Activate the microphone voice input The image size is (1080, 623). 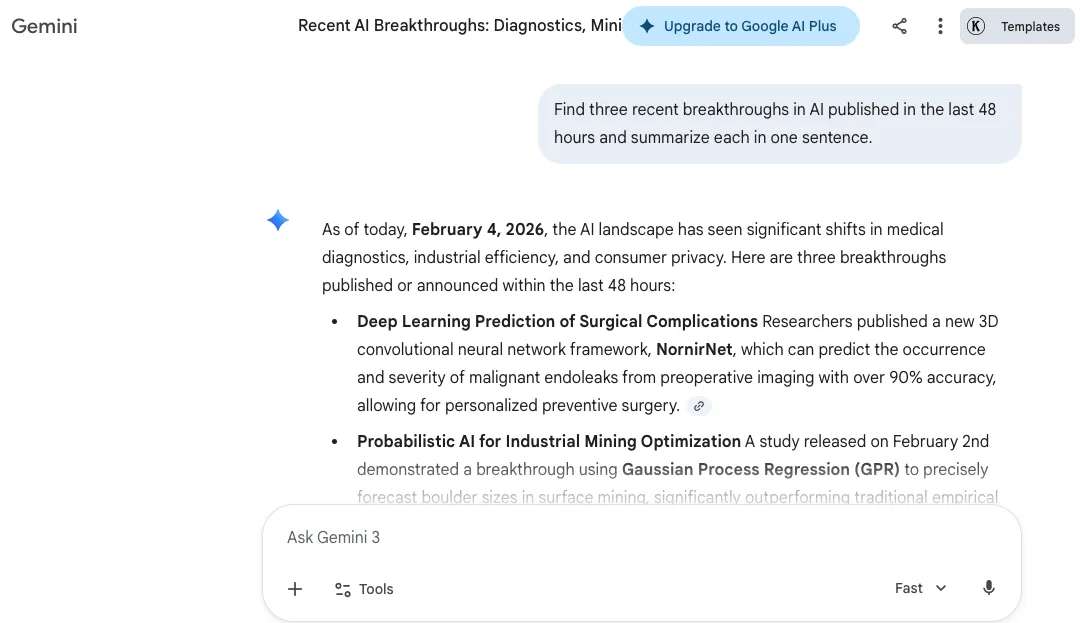click(x=988, y=588)
